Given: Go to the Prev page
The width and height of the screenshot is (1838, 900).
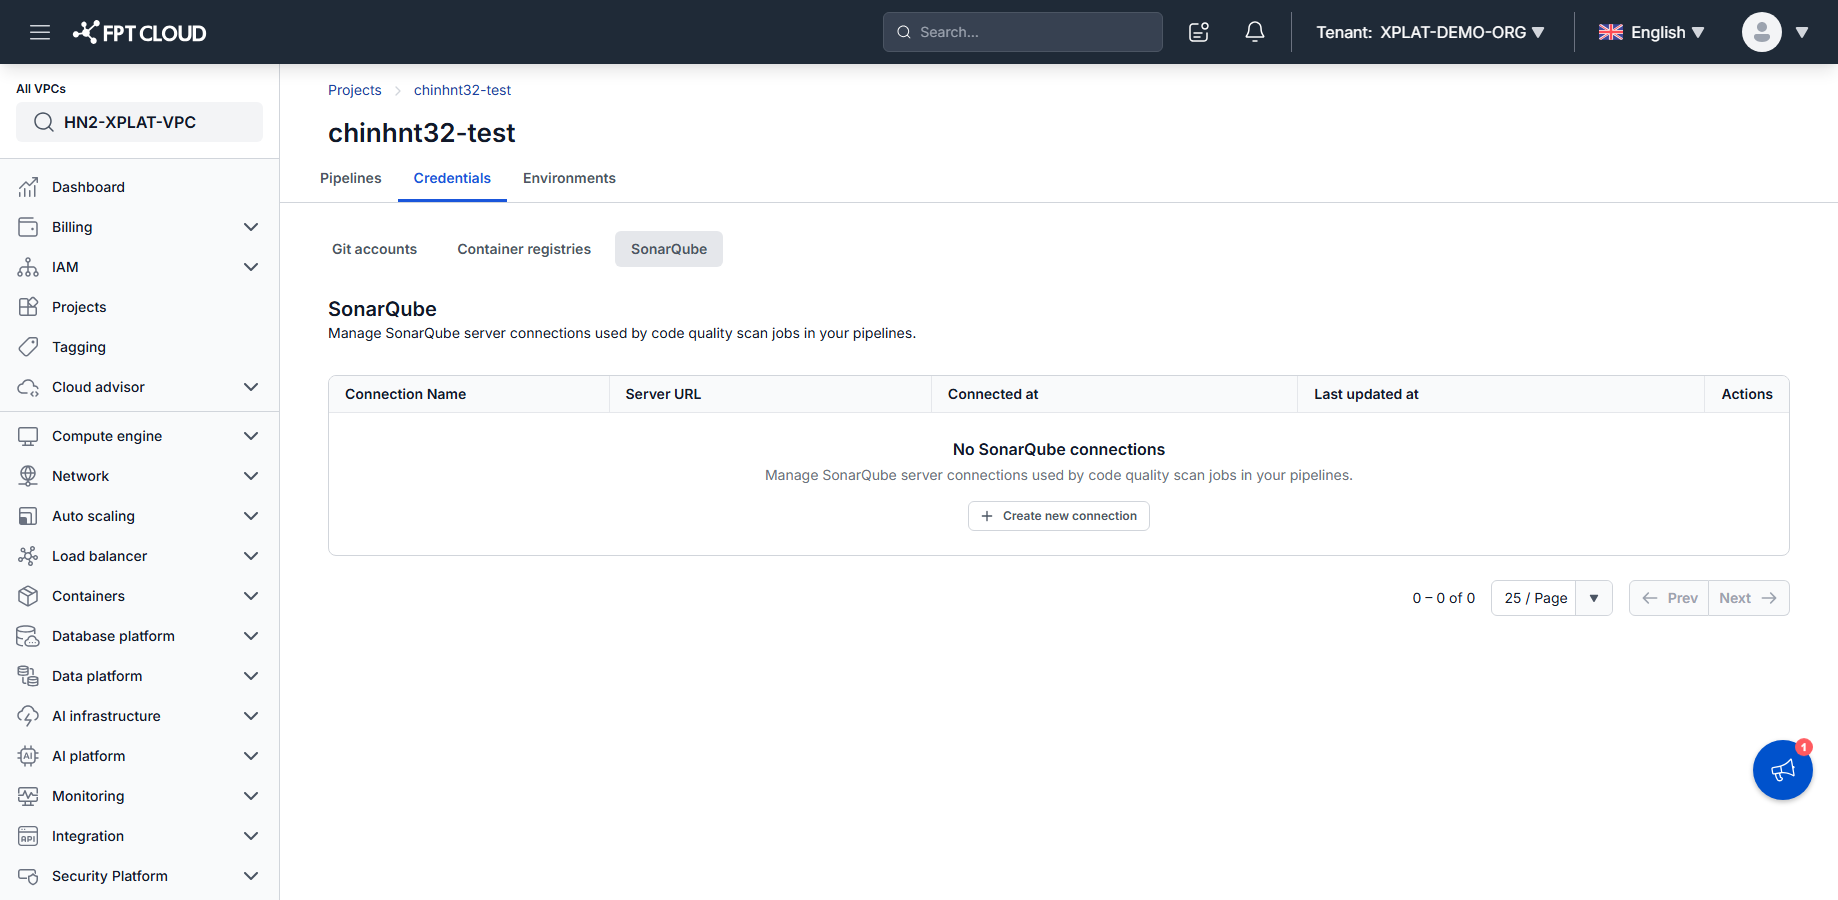Looking at the screenshot, I should tap(1669, 598).
